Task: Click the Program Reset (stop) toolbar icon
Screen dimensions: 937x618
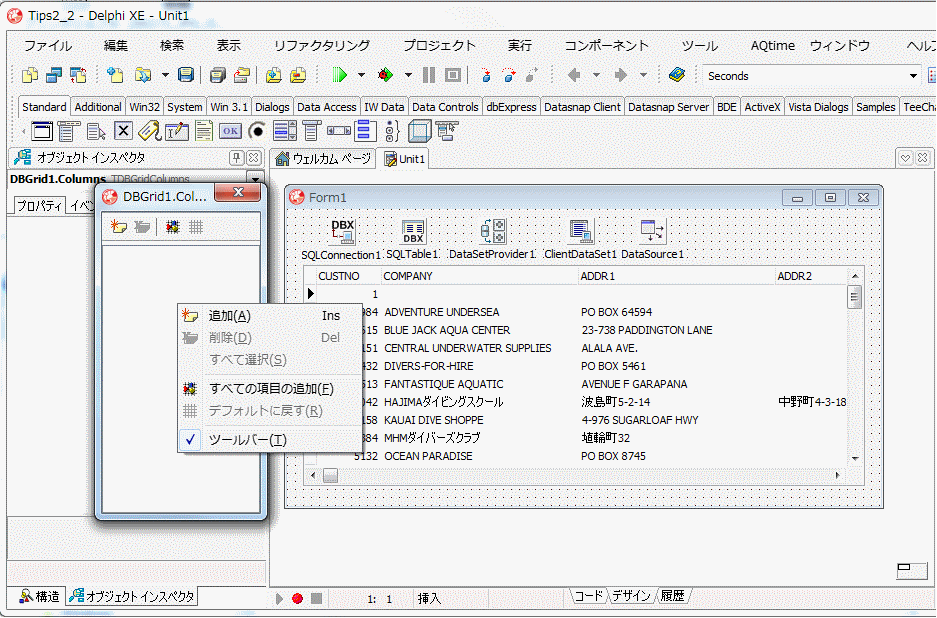Action: coord(453,75)
